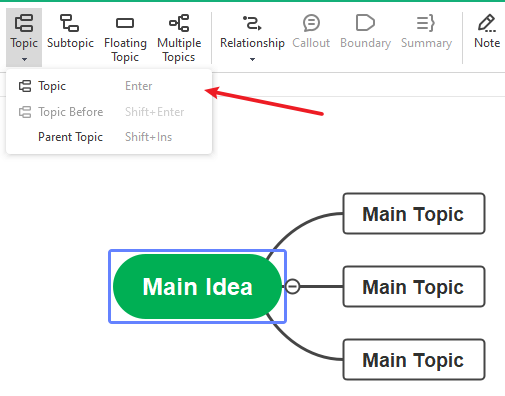Select the green Main Idea node
This screenshot has height=396, width=505.
pyautogui.click(x=197, y=287)
